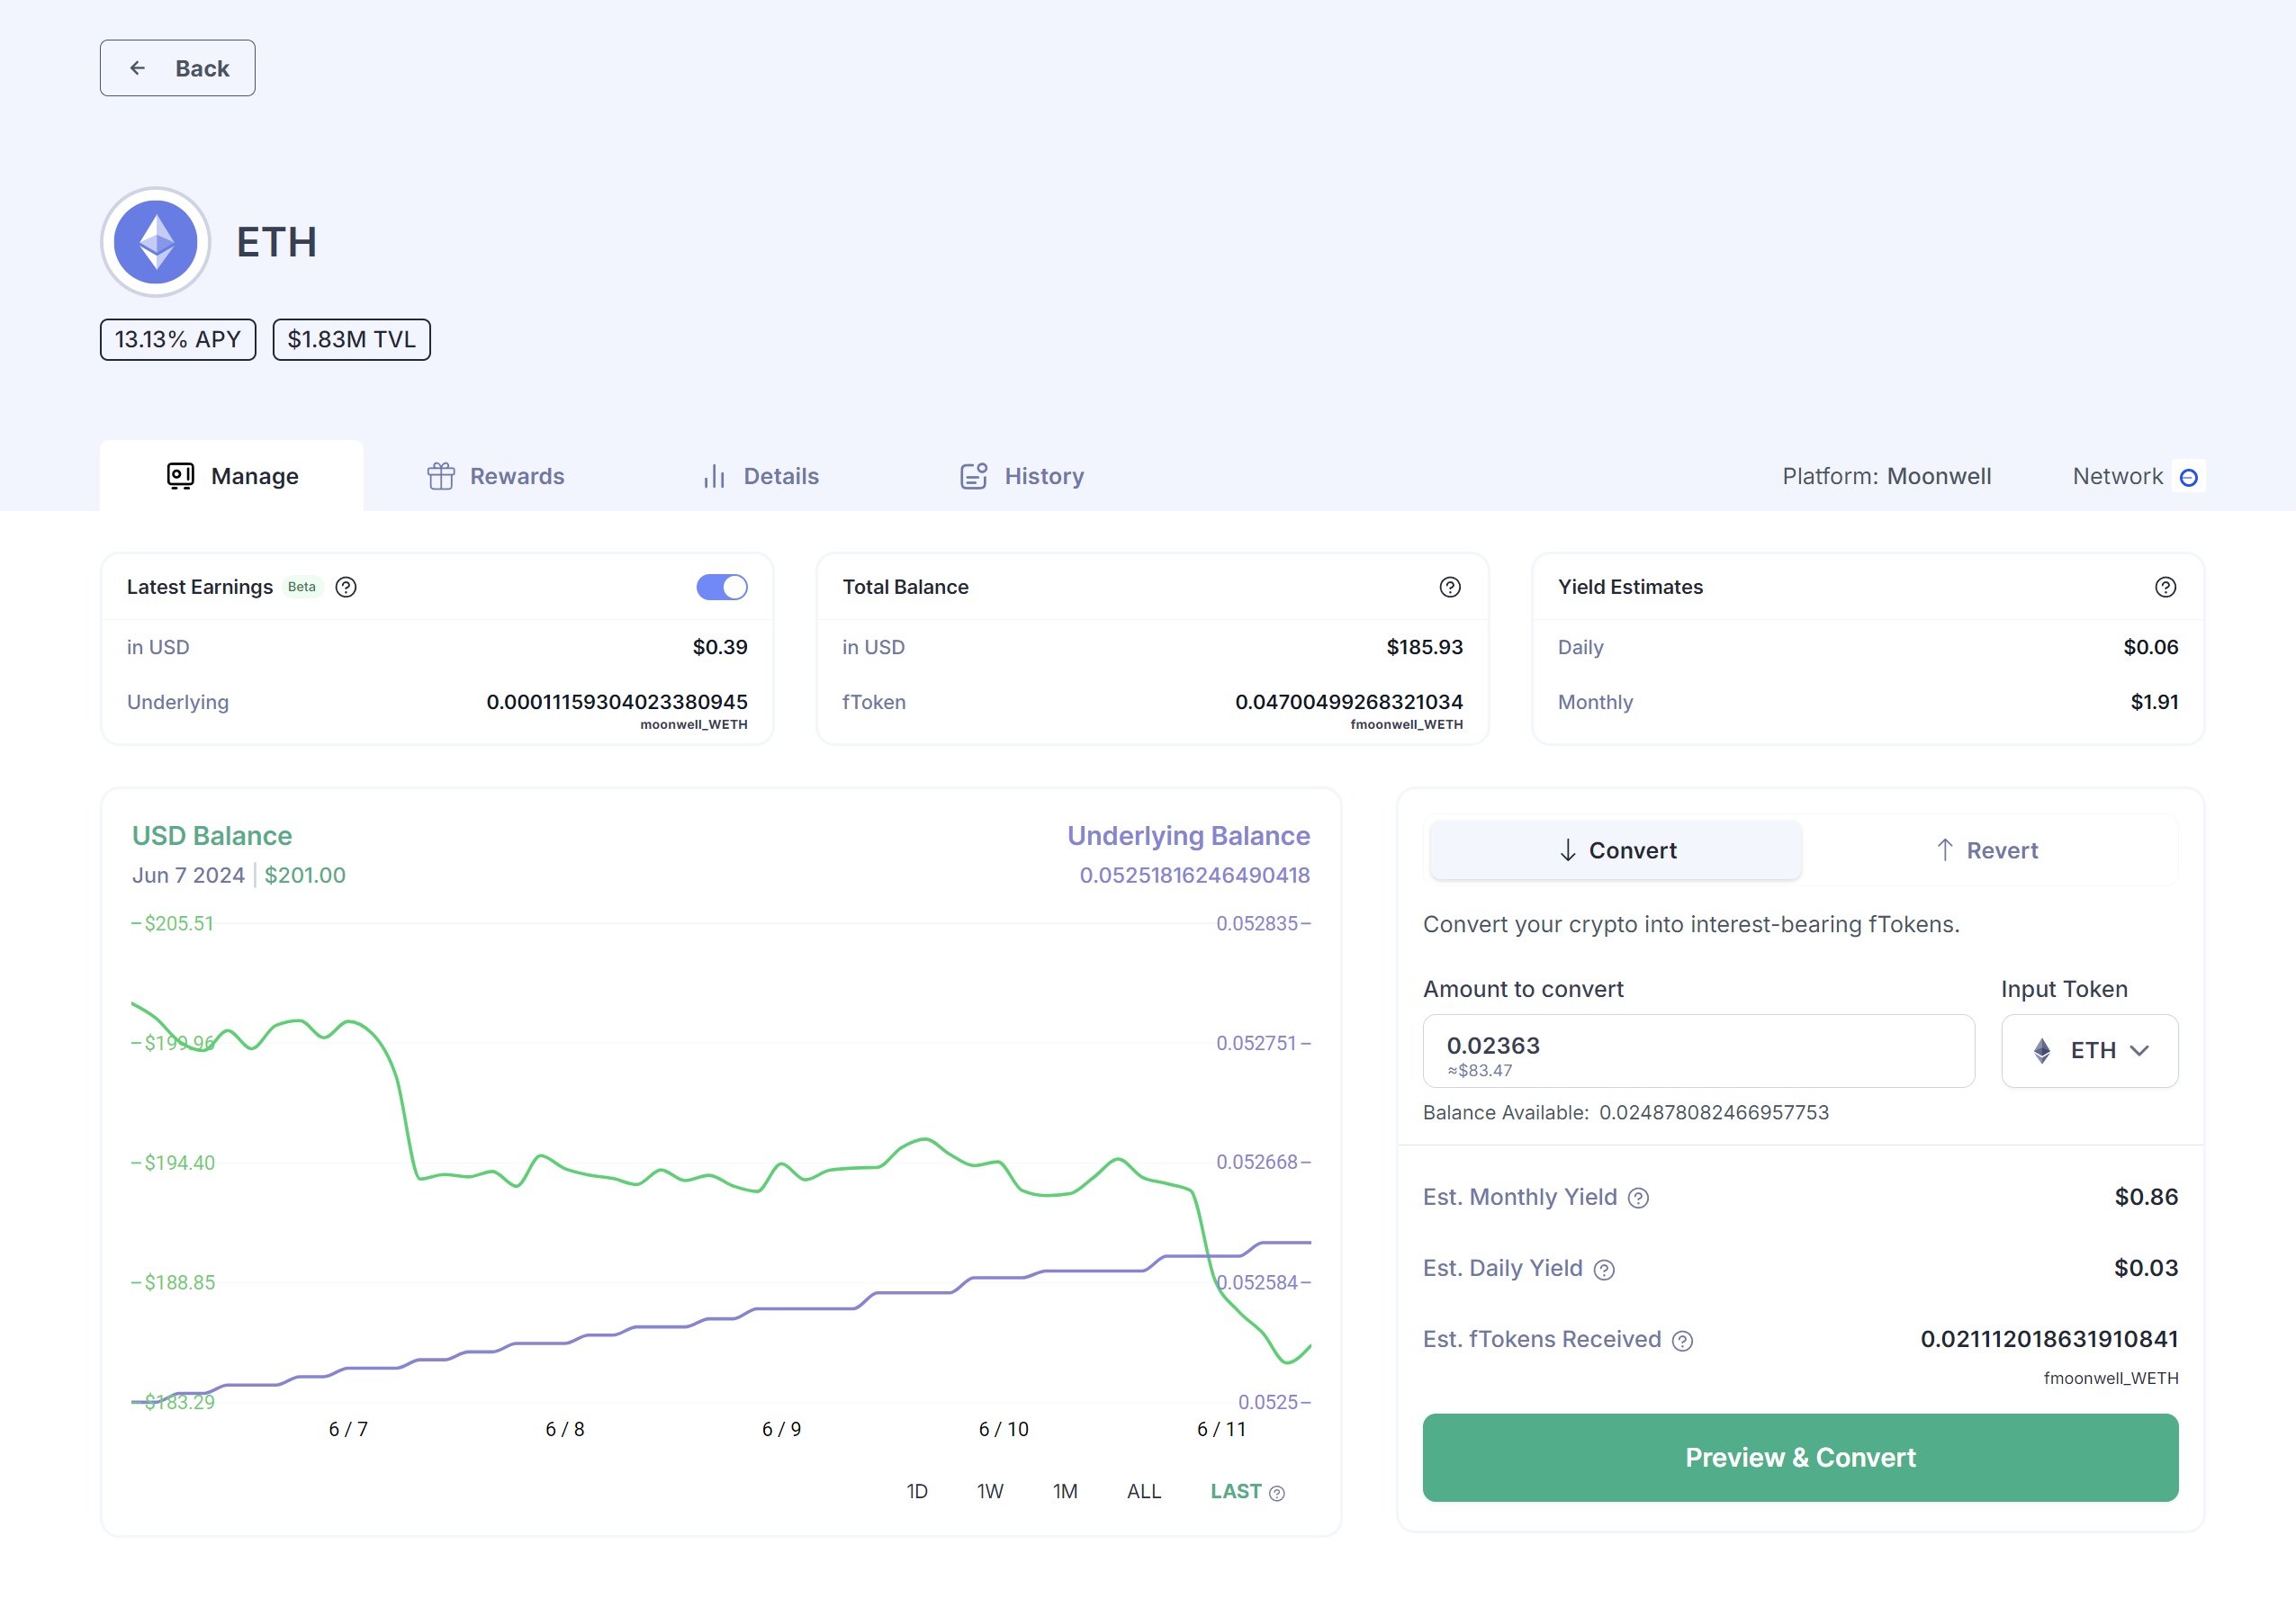Screen dimensions: 2296x1617
Task: Click the Network chain icon
Action: [2188, 477]
